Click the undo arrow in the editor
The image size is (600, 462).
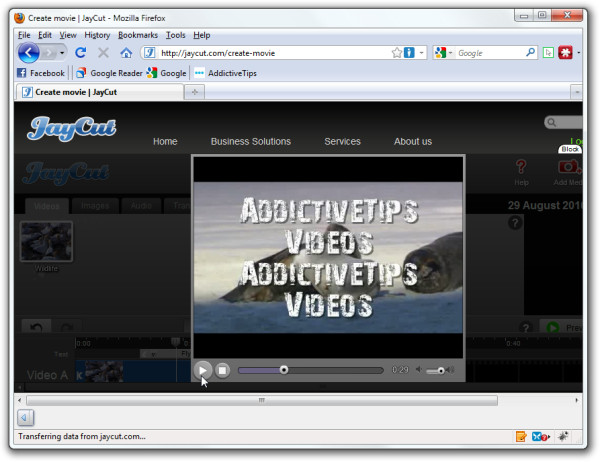[x=36, y=328]
